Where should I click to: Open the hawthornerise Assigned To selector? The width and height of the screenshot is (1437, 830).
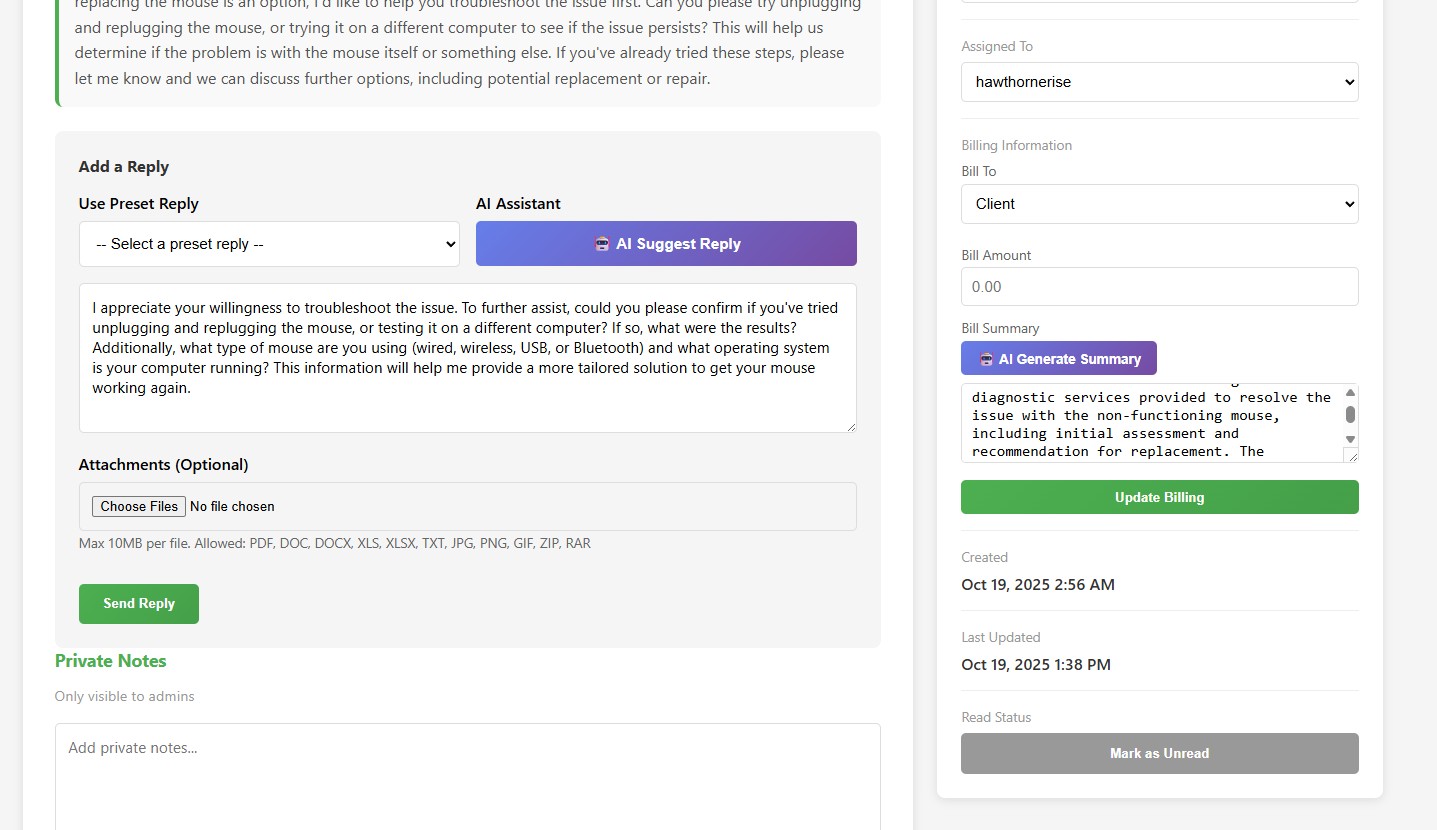pyautogui.click(x=1159, y=82)
